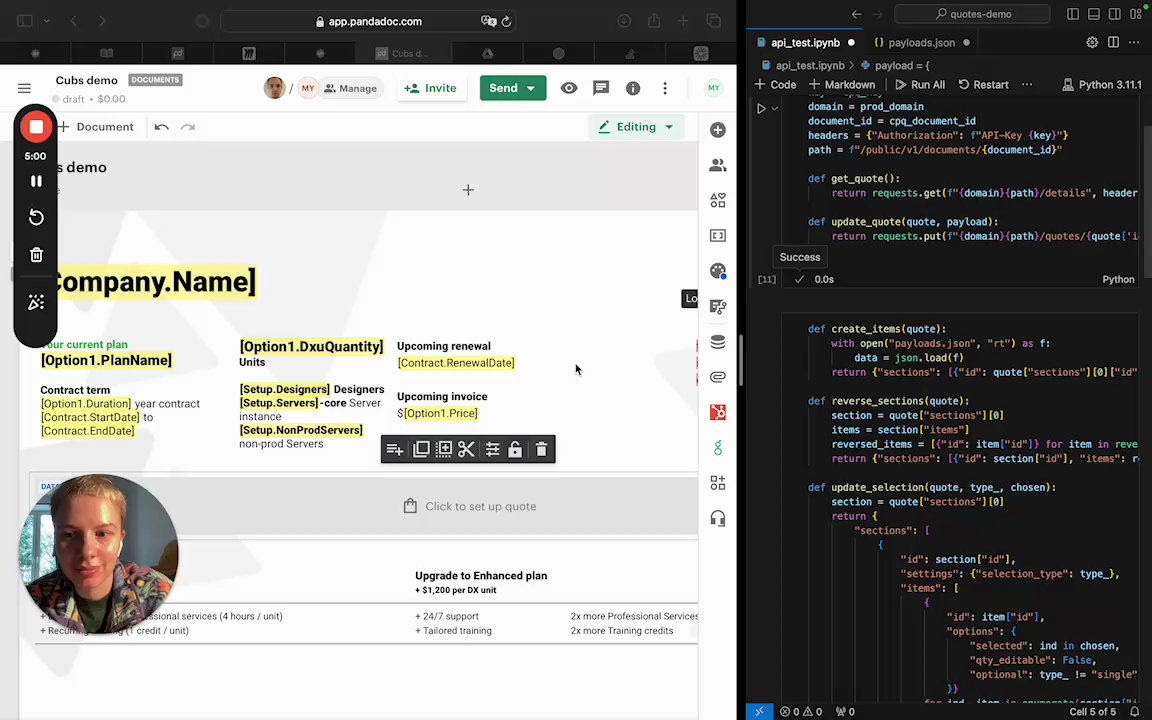Open the attachments paperclip icon in sidebar
1152x720 pixels.
(x=718, y=377)
